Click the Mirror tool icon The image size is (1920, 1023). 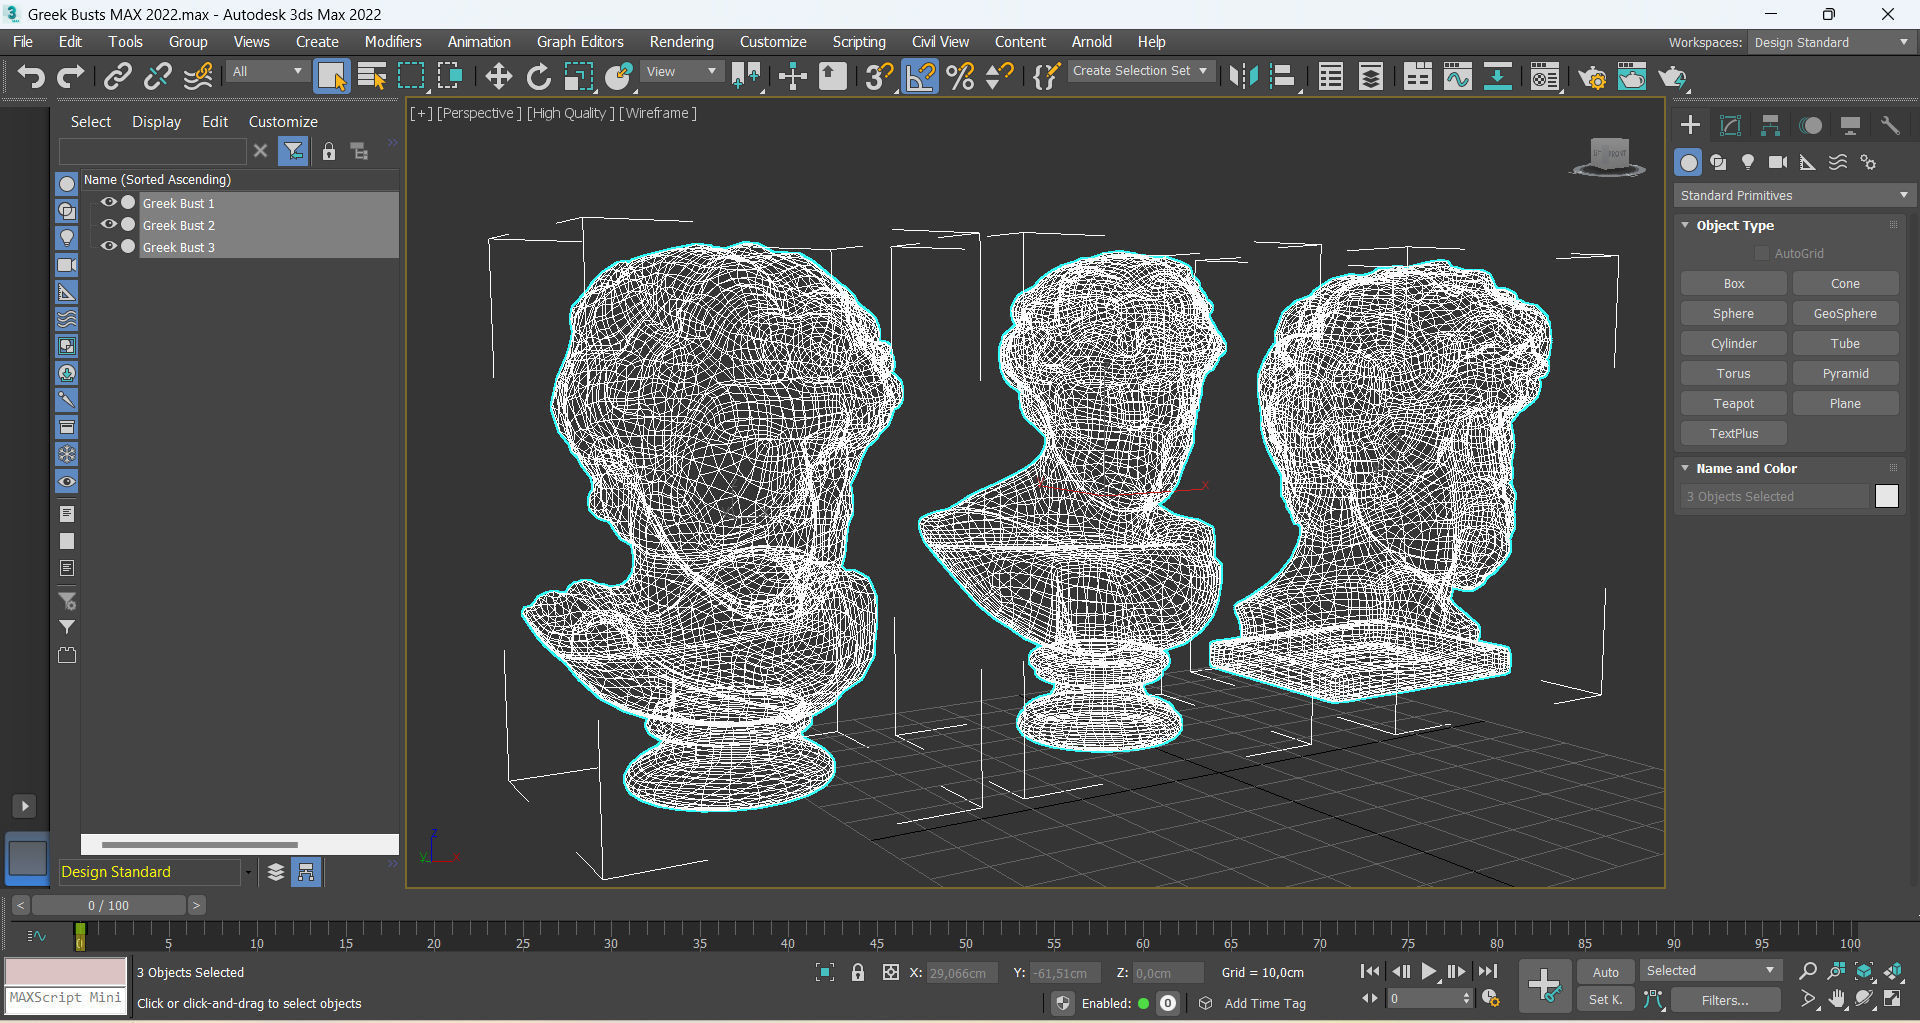[x=1243, y=77]
